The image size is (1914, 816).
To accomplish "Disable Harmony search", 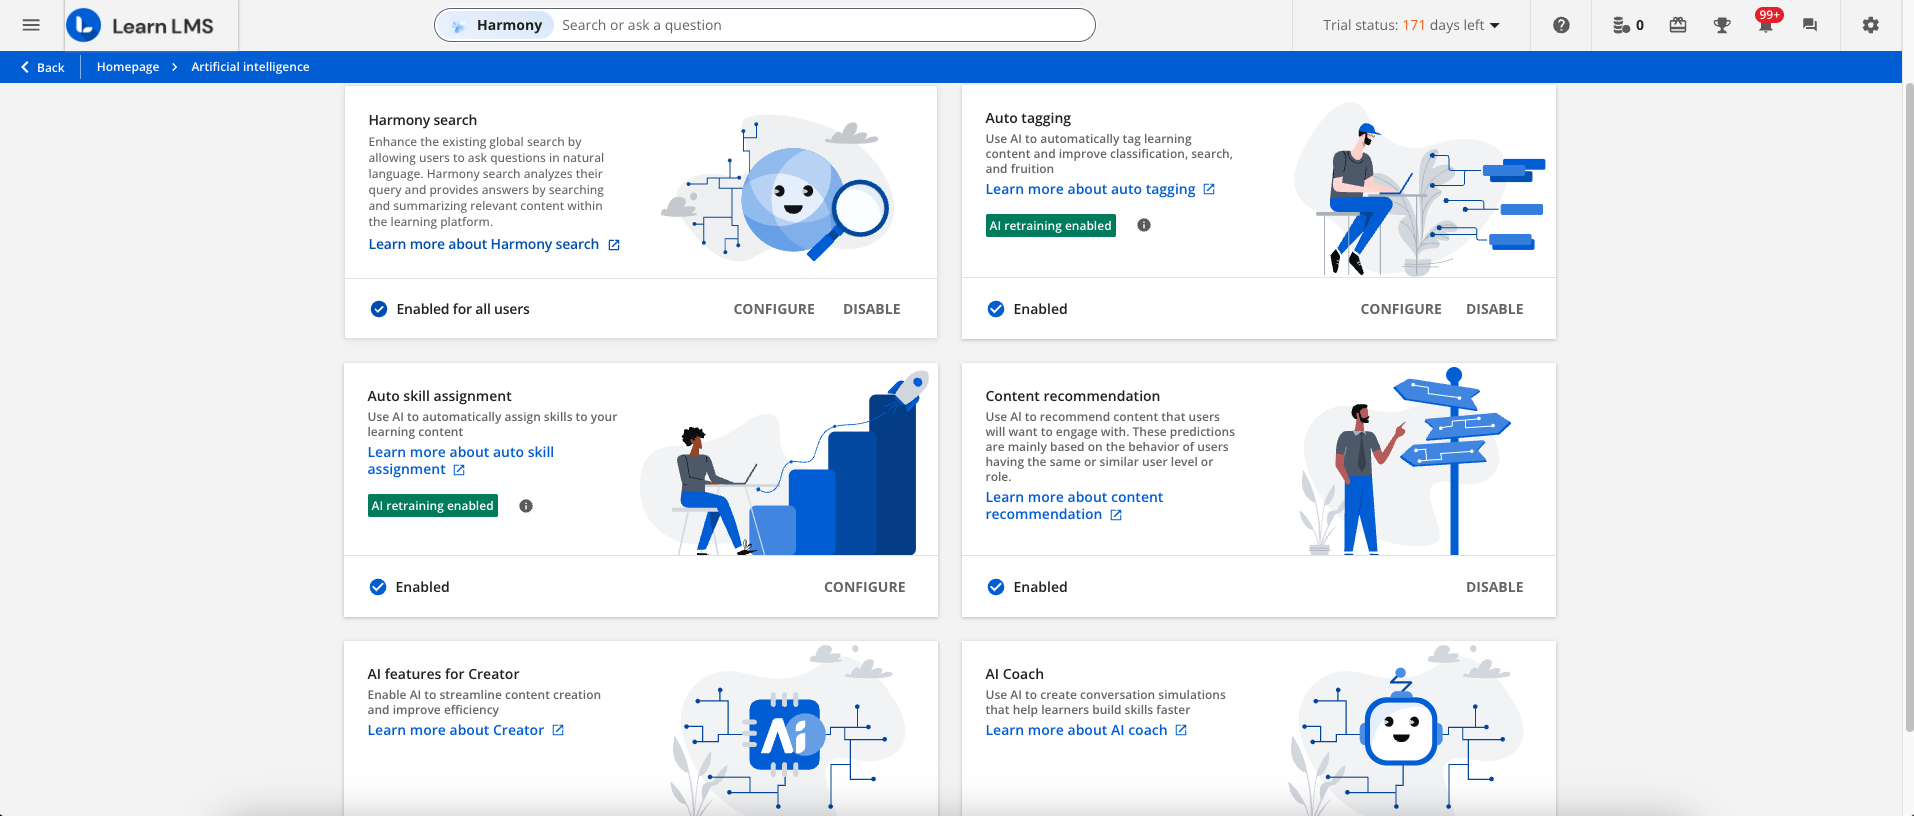I will tap(872, 309).
